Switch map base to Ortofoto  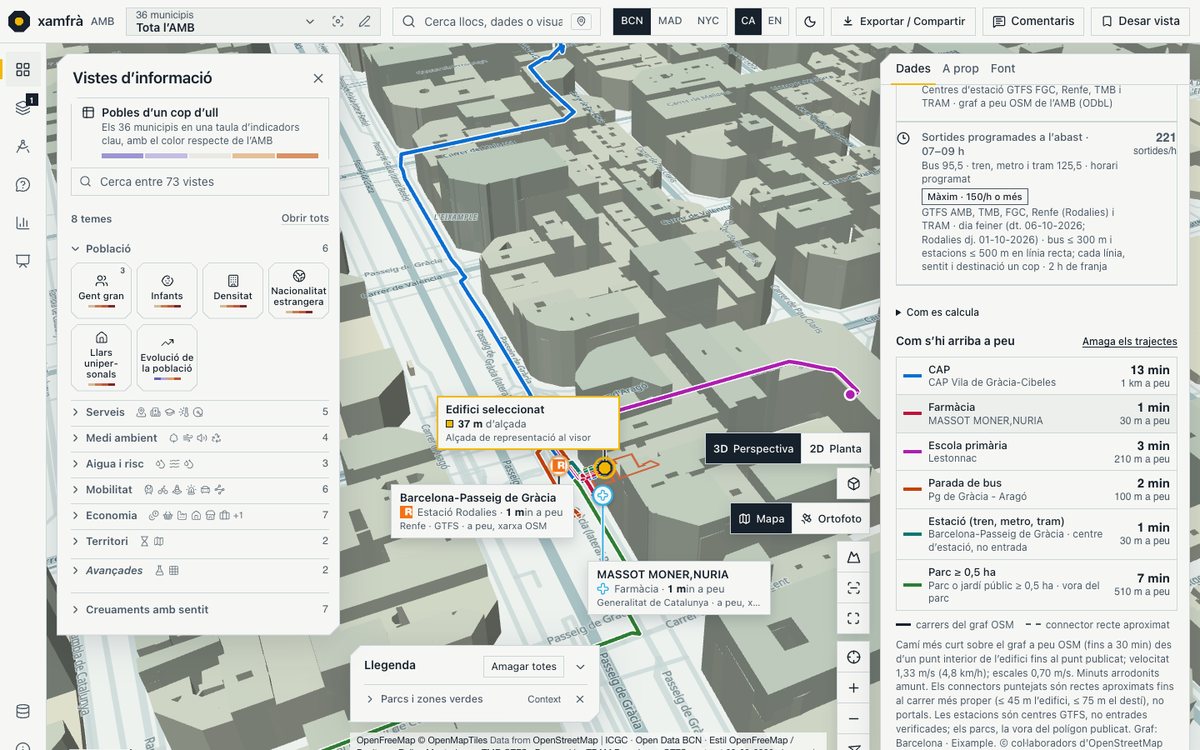click(831, 519)
